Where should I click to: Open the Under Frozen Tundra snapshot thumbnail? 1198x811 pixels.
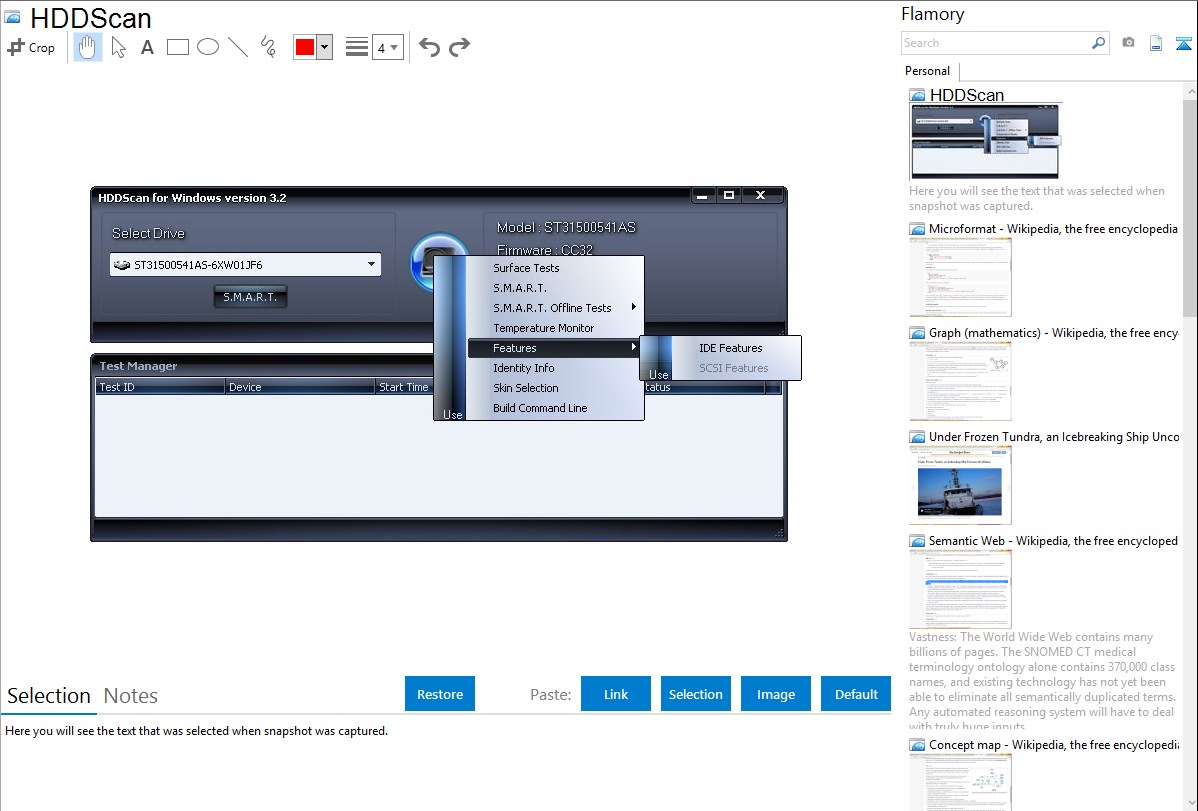(x=960, y=485)
